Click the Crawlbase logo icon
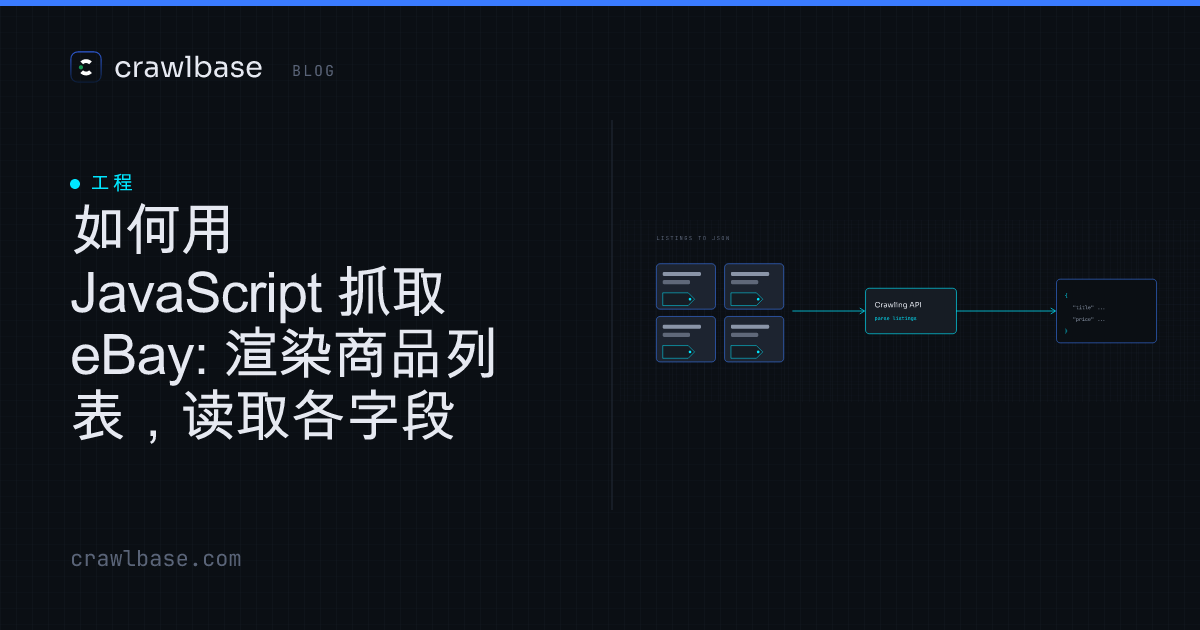Viewport: 1200px width, 630px height. point(86,67)
